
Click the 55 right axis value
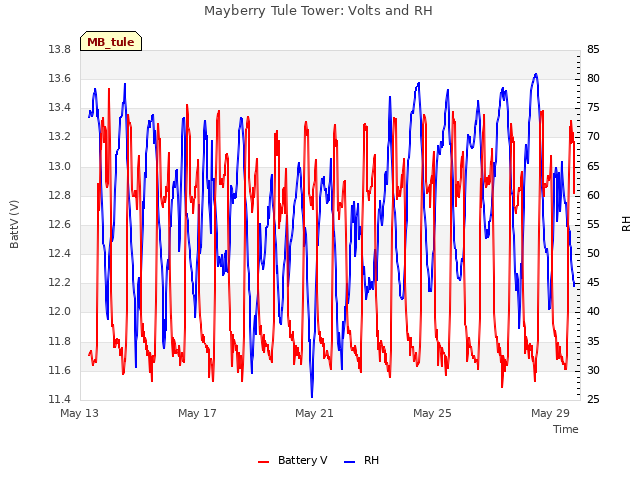pos(593,224)
